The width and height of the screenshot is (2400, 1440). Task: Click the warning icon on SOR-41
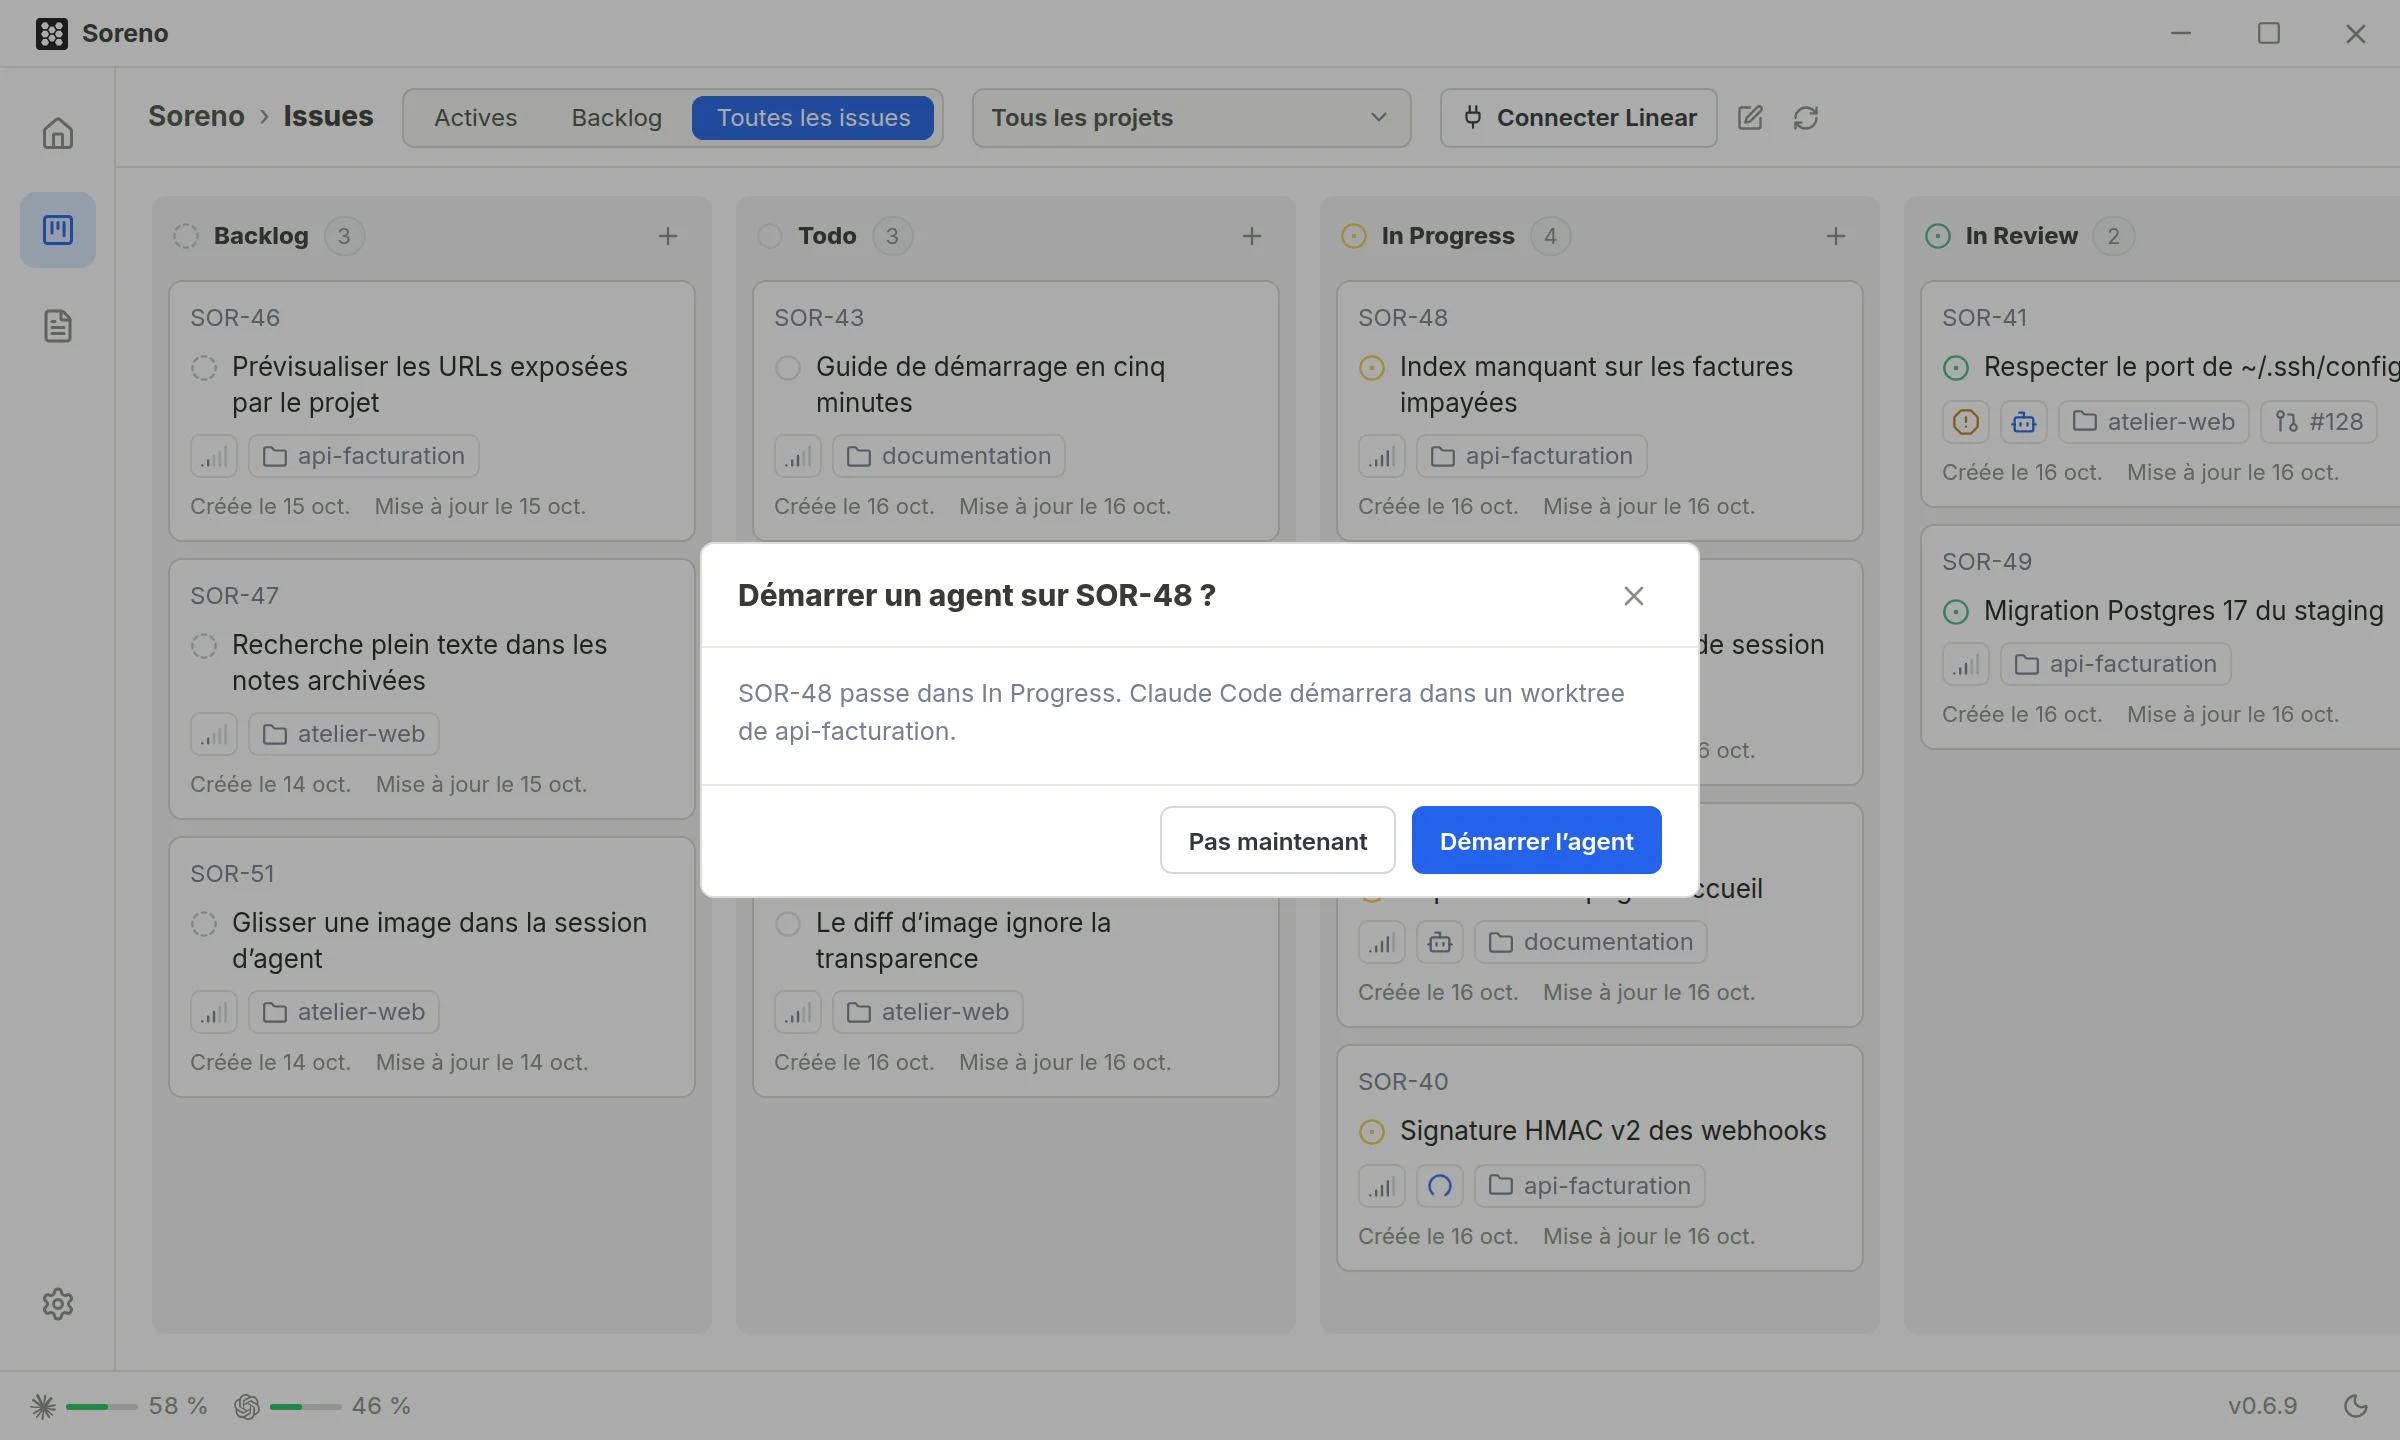pyautogui.click(x=1966, y=422)
